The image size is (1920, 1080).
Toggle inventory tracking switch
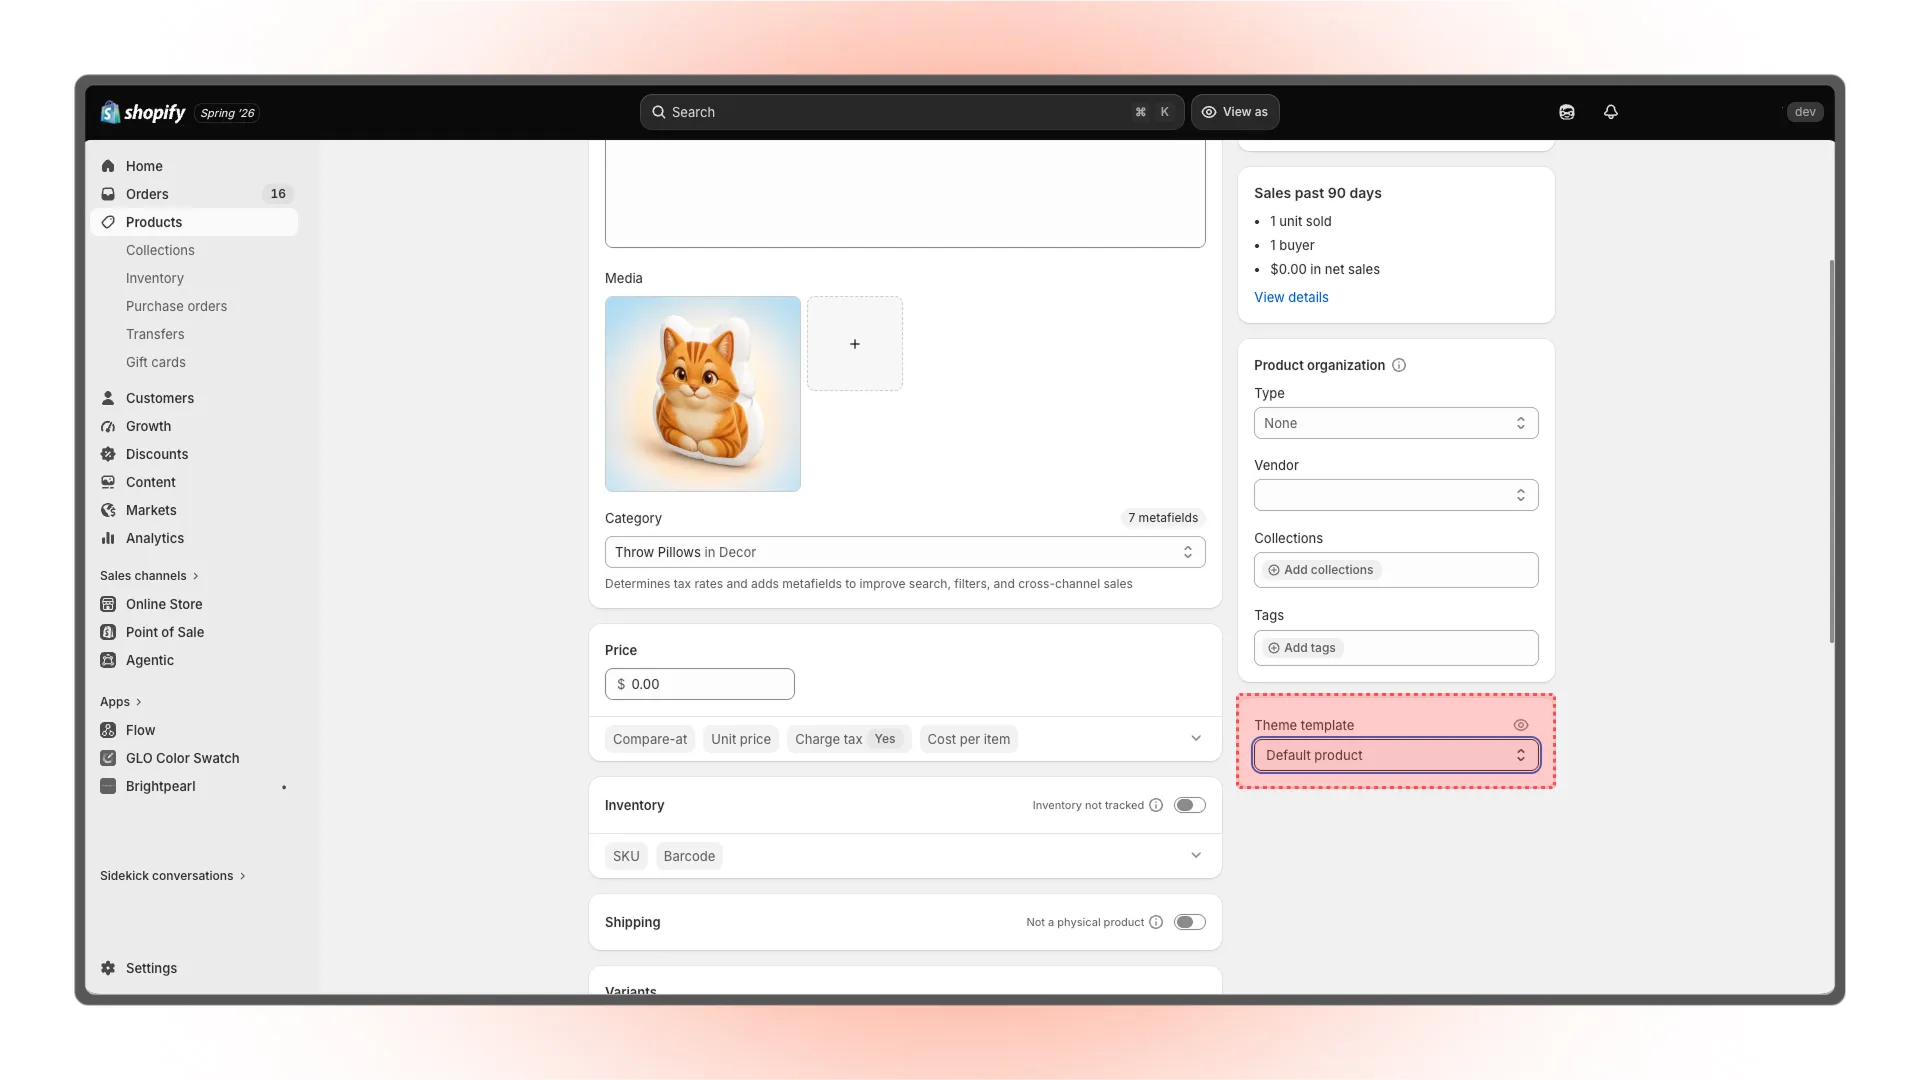[1190, 805]
